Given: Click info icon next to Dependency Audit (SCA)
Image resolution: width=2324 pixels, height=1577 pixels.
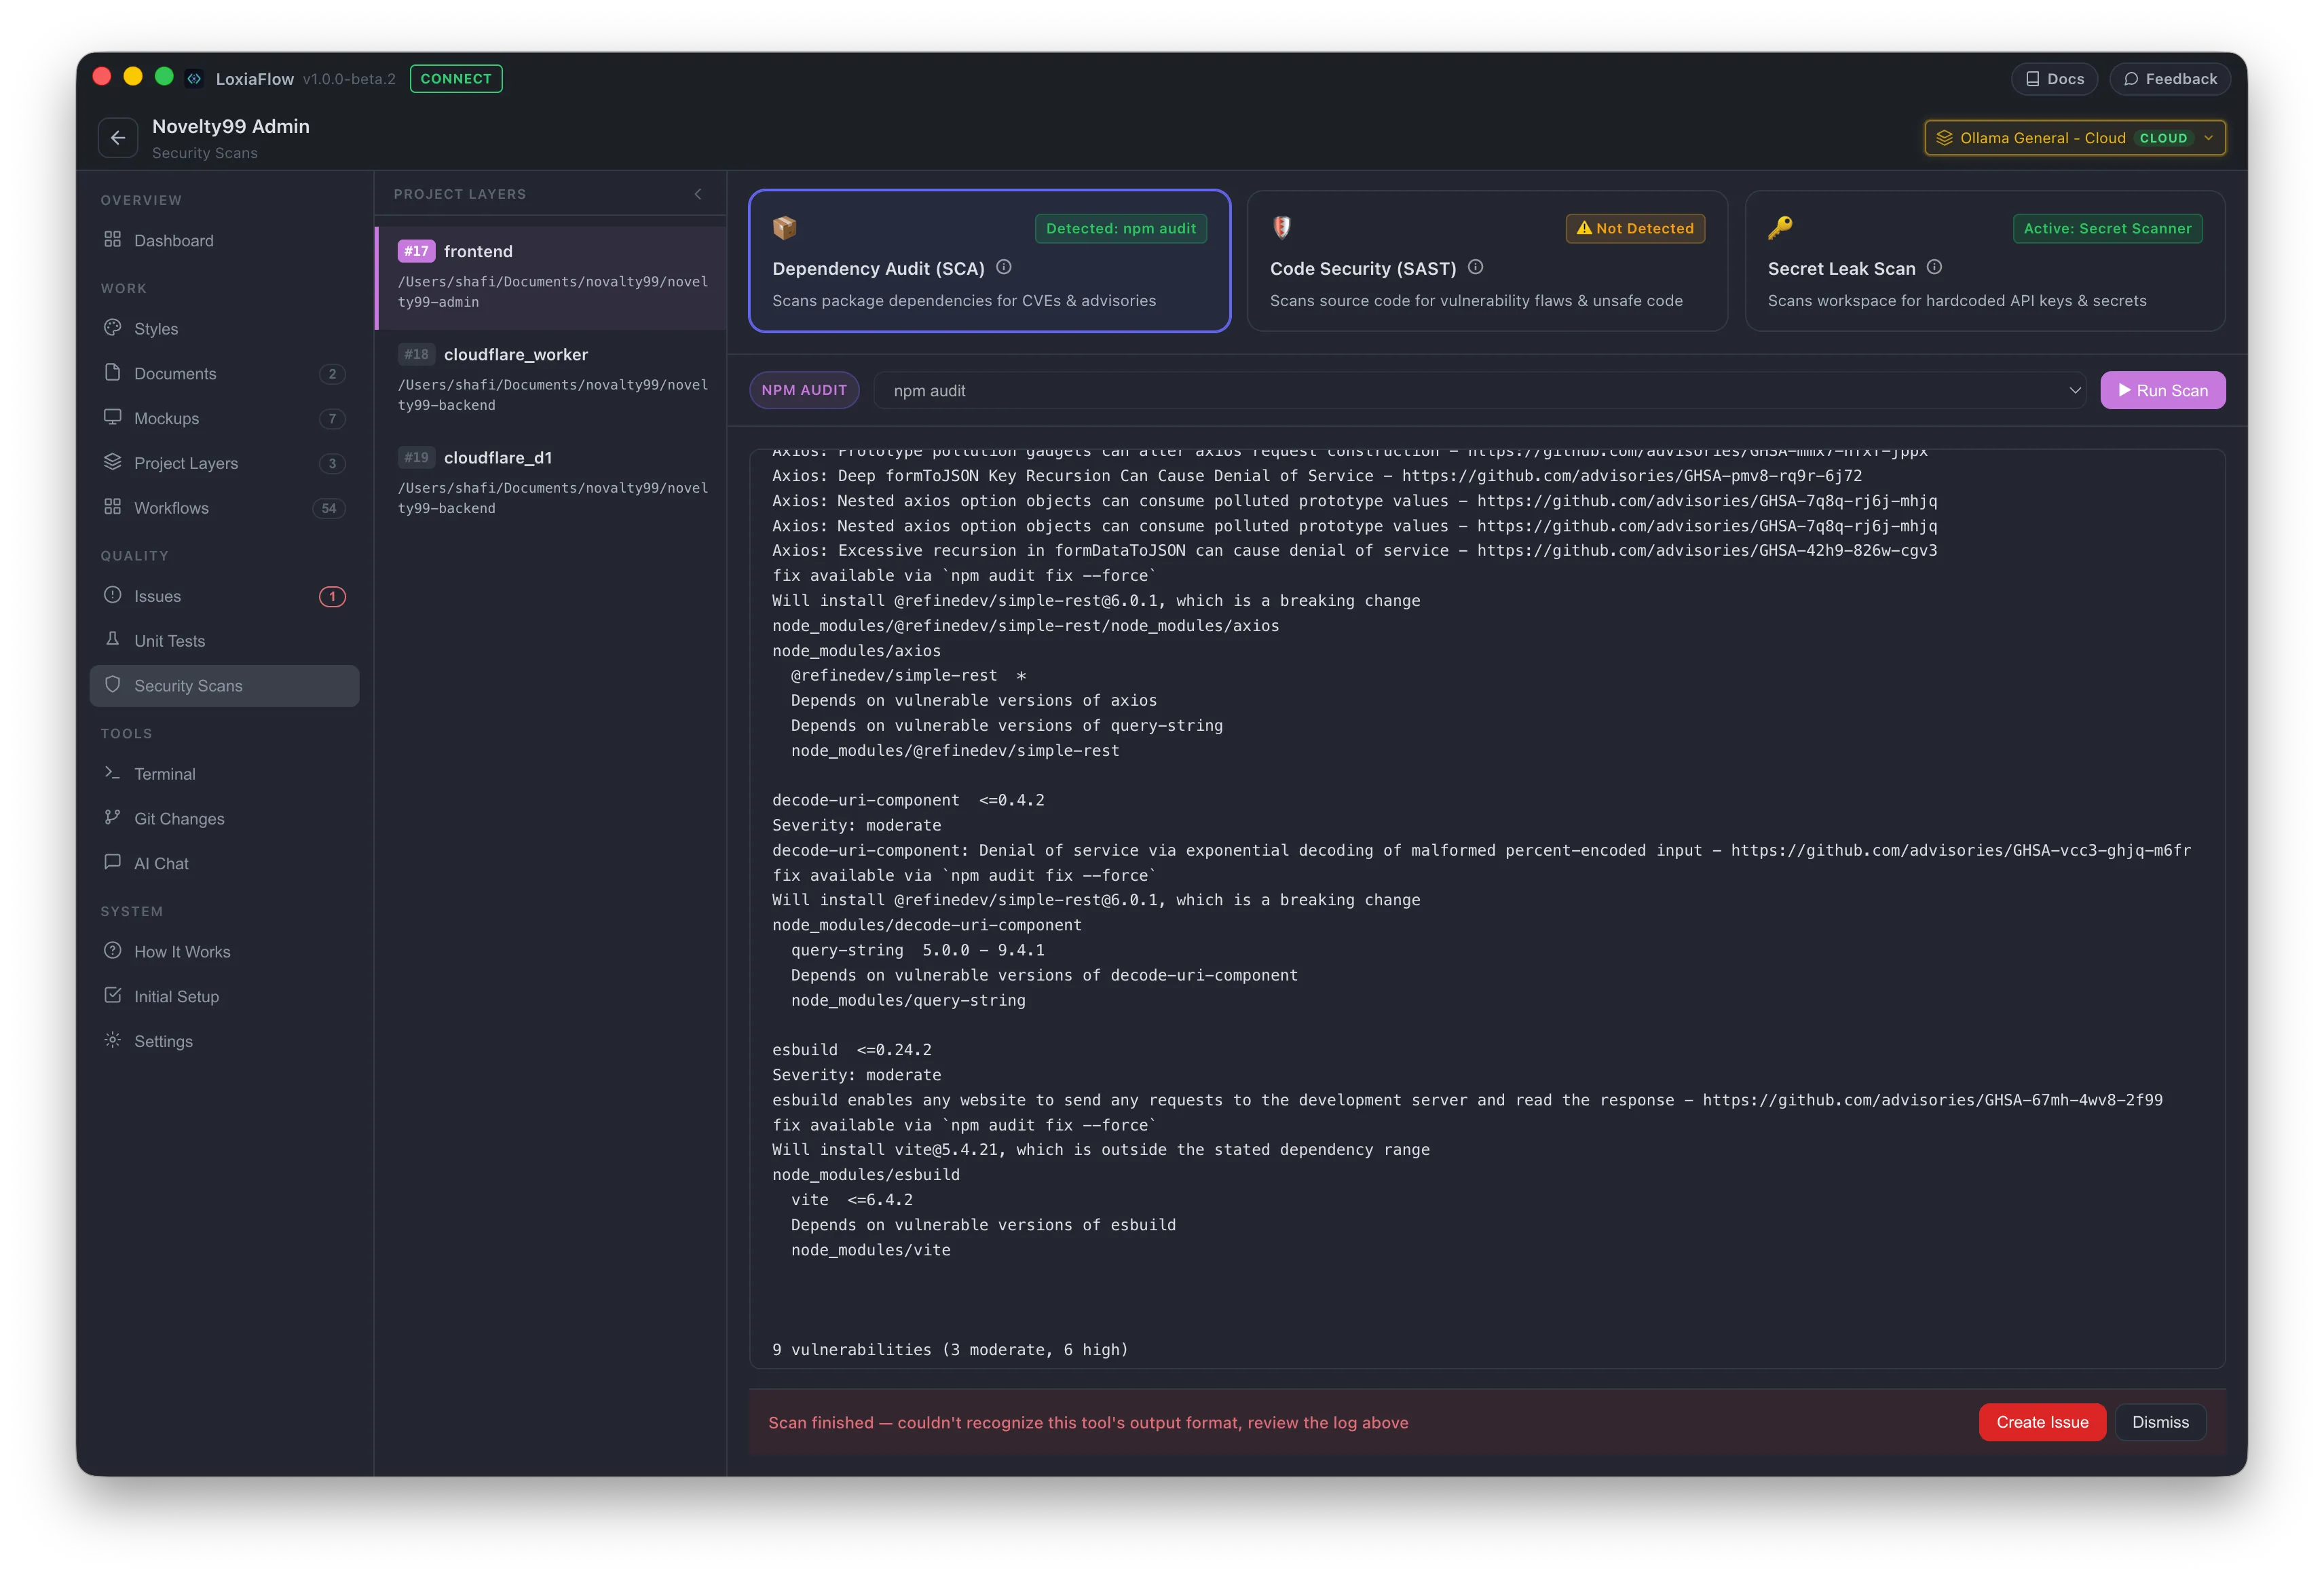Looking at the screenshot, I should pyautogui.click(x=1004, y=267).
